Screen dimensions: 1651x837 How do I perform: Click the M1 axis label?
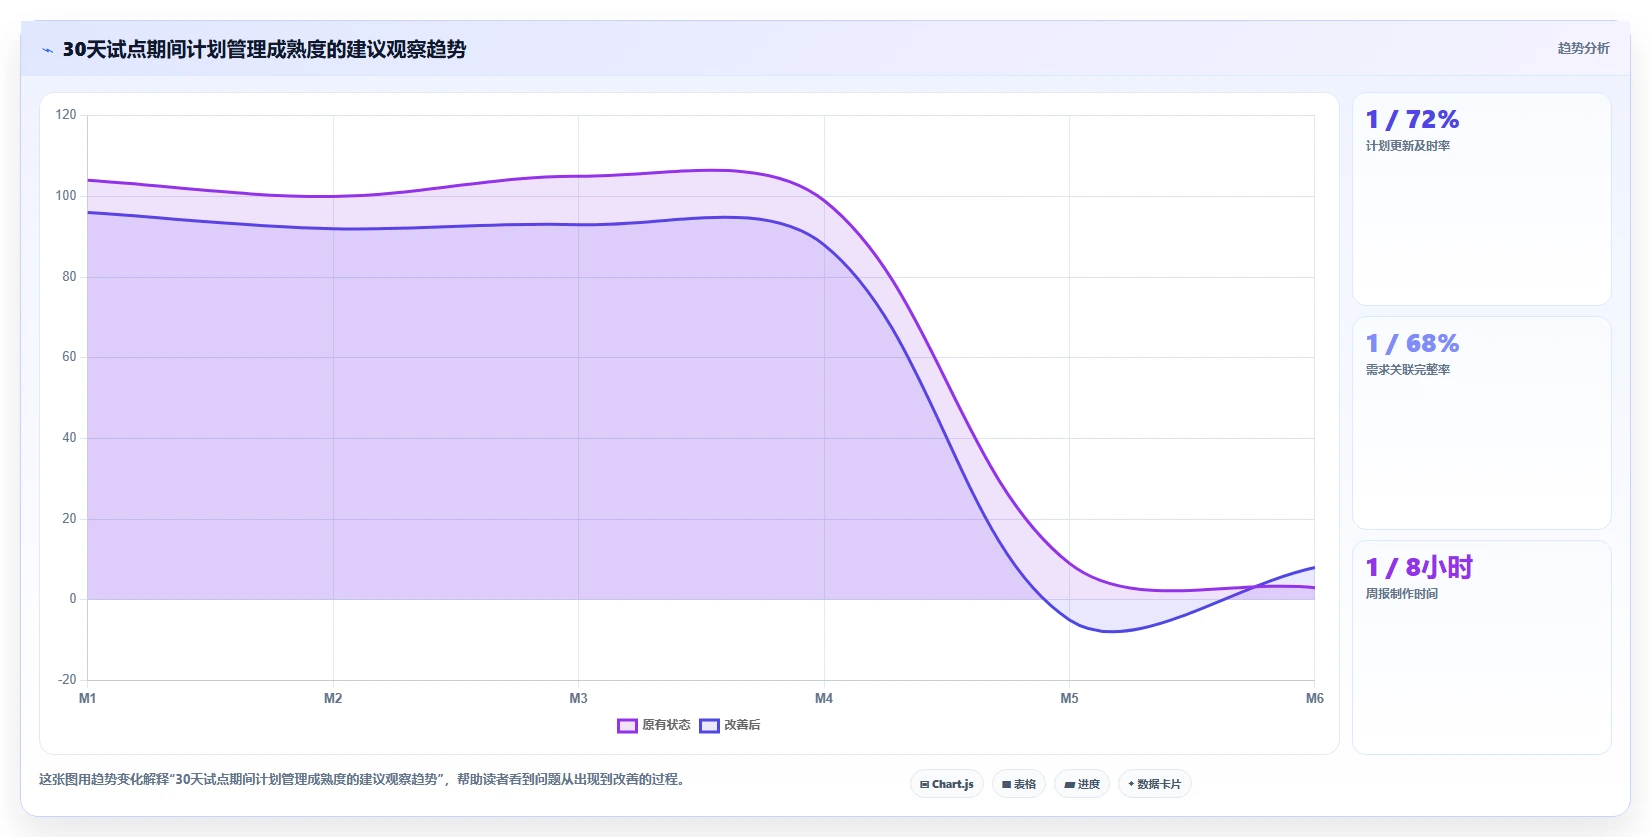point(88,698)
